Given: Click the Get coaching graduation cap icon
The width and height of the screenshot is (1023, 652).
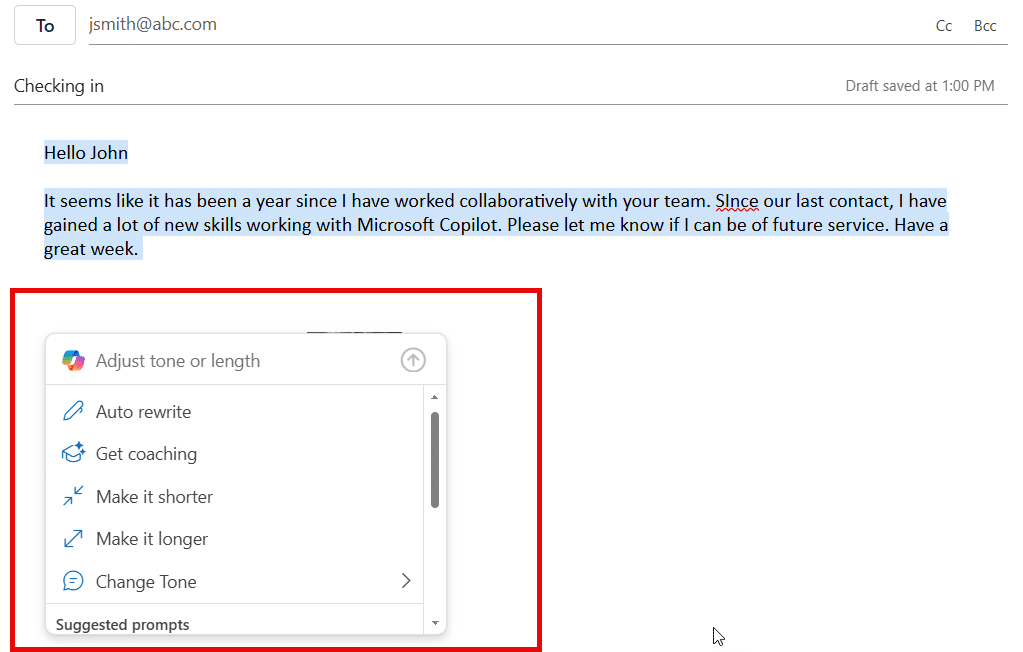Looking at the screenshot, I should click(73, 452).
